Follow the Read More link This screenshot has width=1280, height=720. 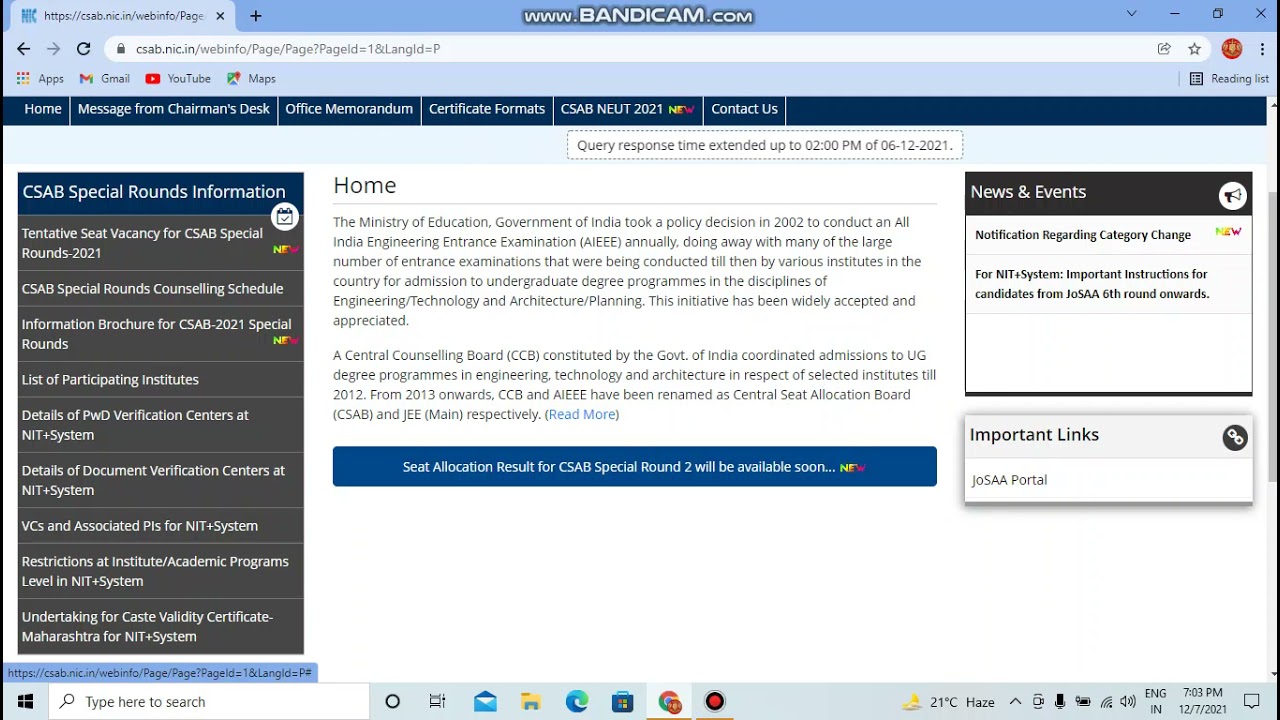[582, 414]
